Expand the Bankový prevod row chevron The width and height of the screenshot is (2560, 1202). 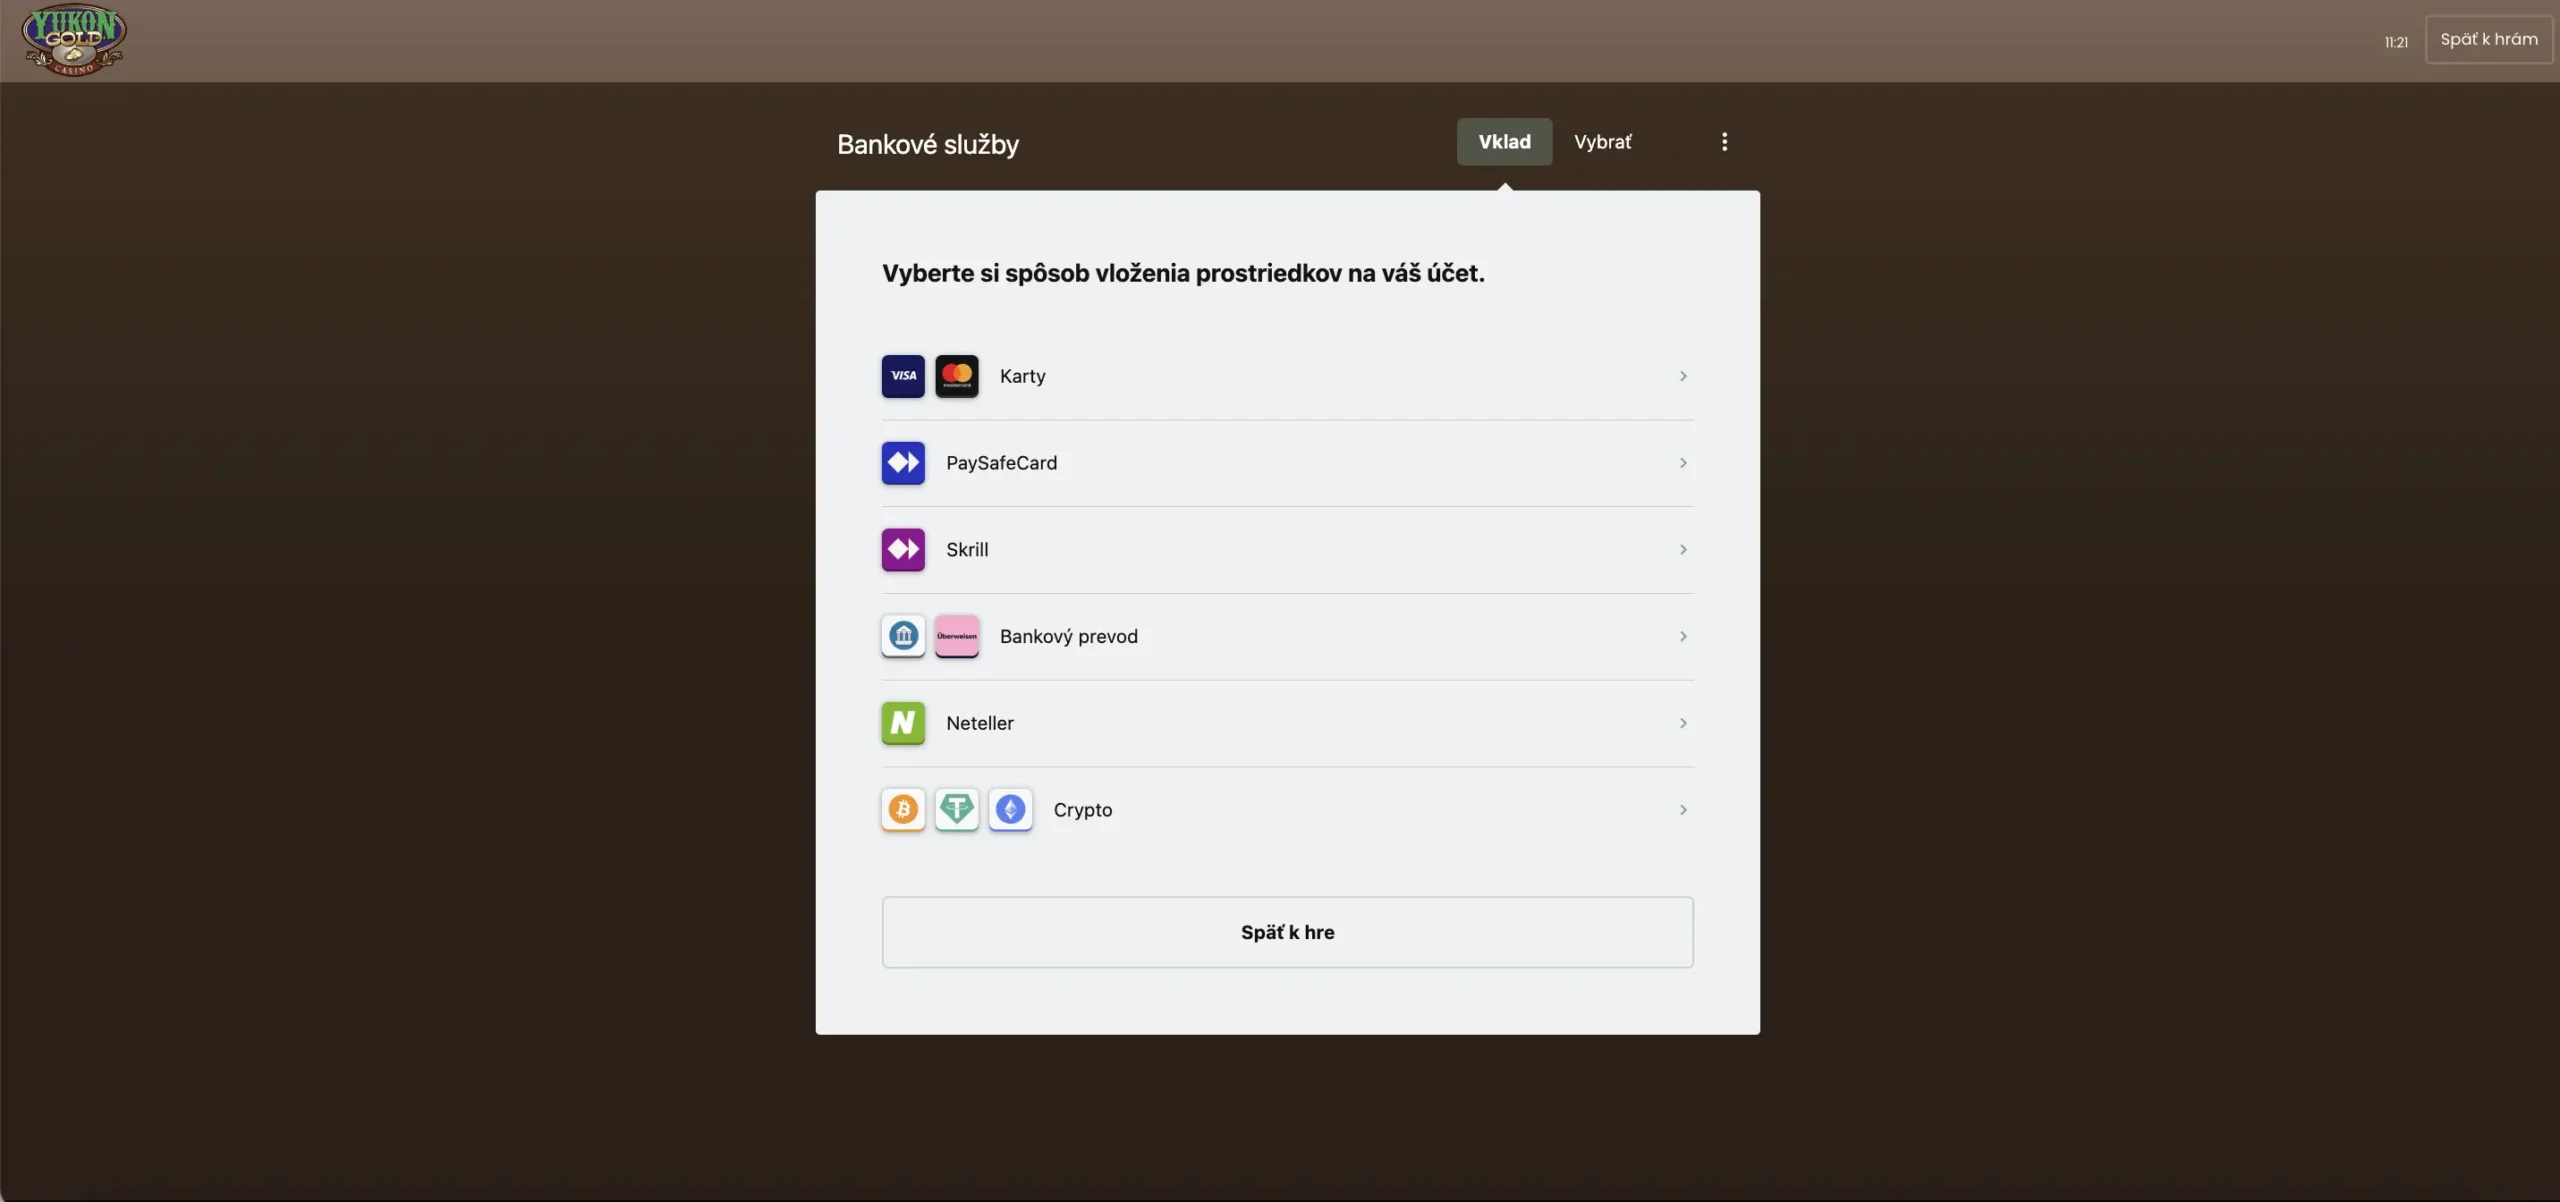click(x=1683, y=636)
